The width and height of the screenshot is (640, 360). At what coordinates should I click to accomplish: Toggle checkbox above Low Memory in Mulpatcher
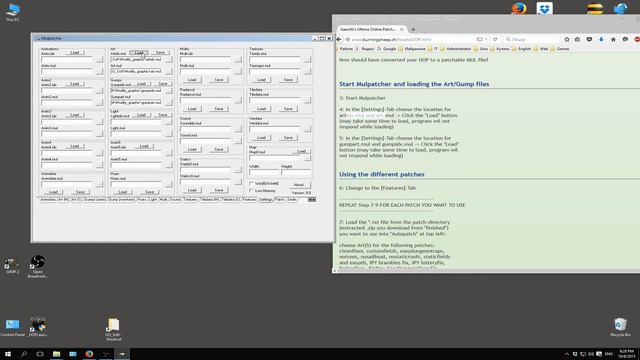click(251, 184)
